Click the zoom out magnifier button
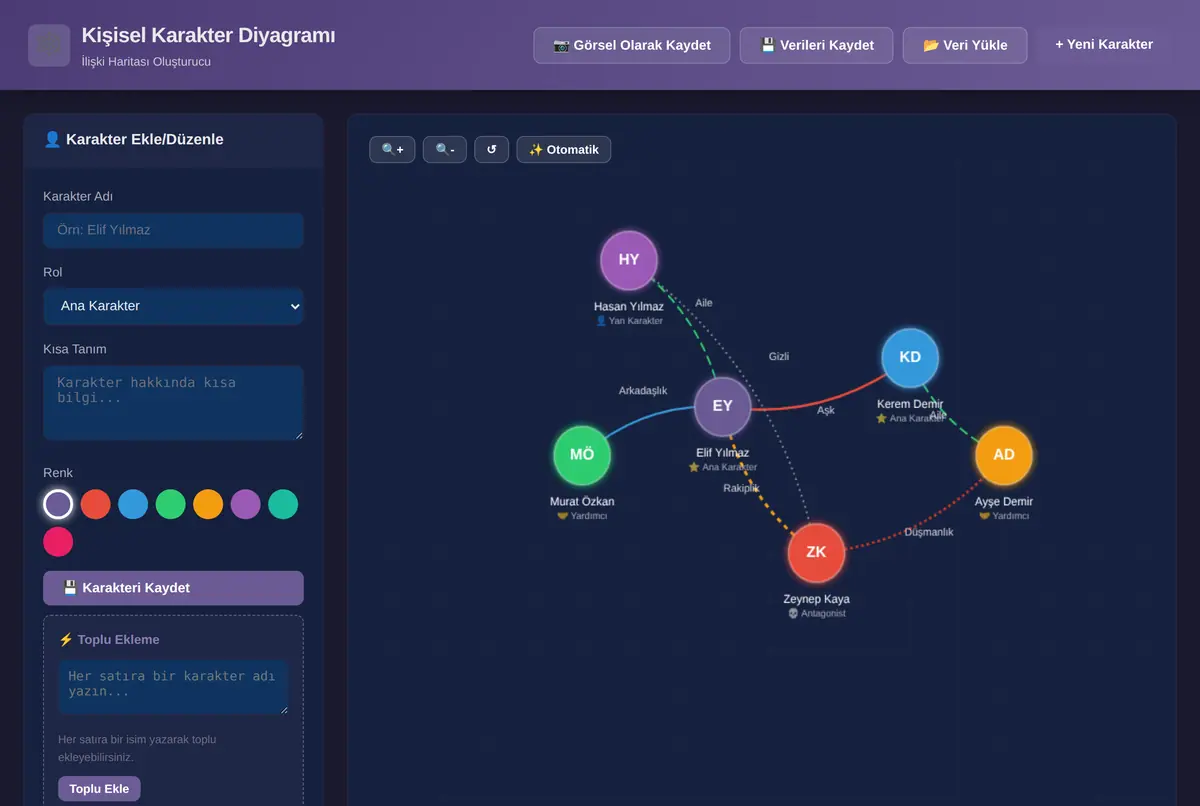The width and height of the screenshot is (1200, 806). coord(445,150)
